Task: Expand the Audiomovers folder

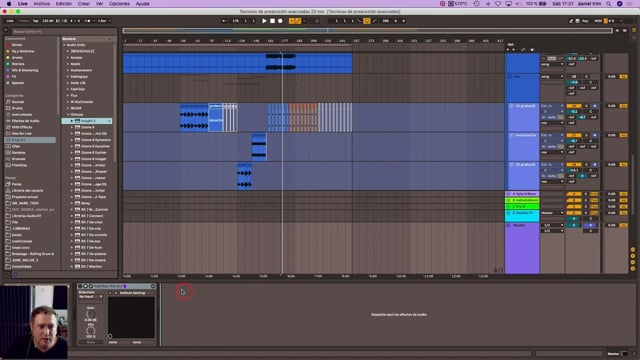Action: point(68,70)
